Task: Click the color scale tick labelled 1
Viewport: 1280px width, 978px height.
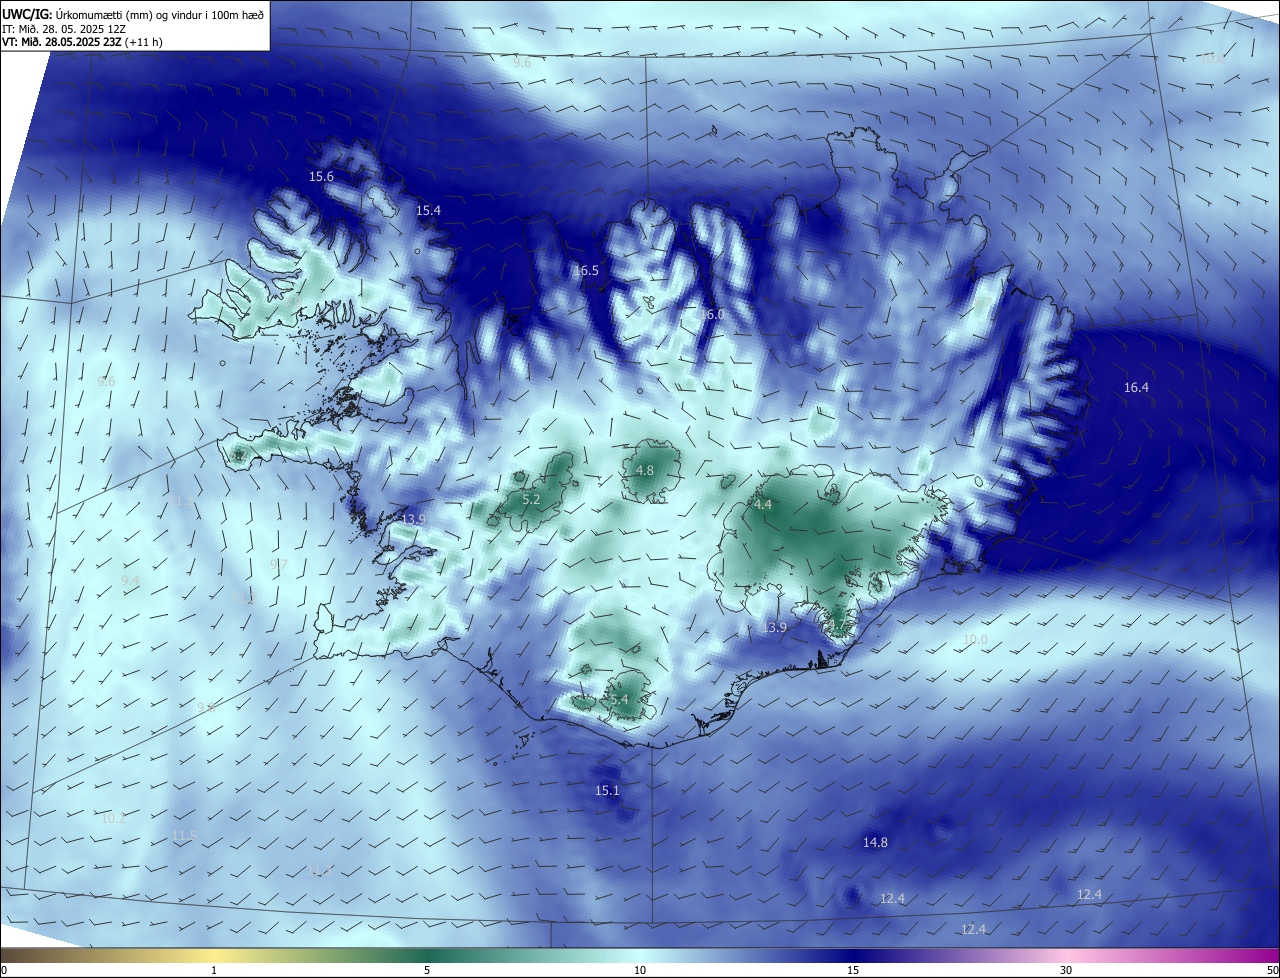Action: tap(214, 970)
